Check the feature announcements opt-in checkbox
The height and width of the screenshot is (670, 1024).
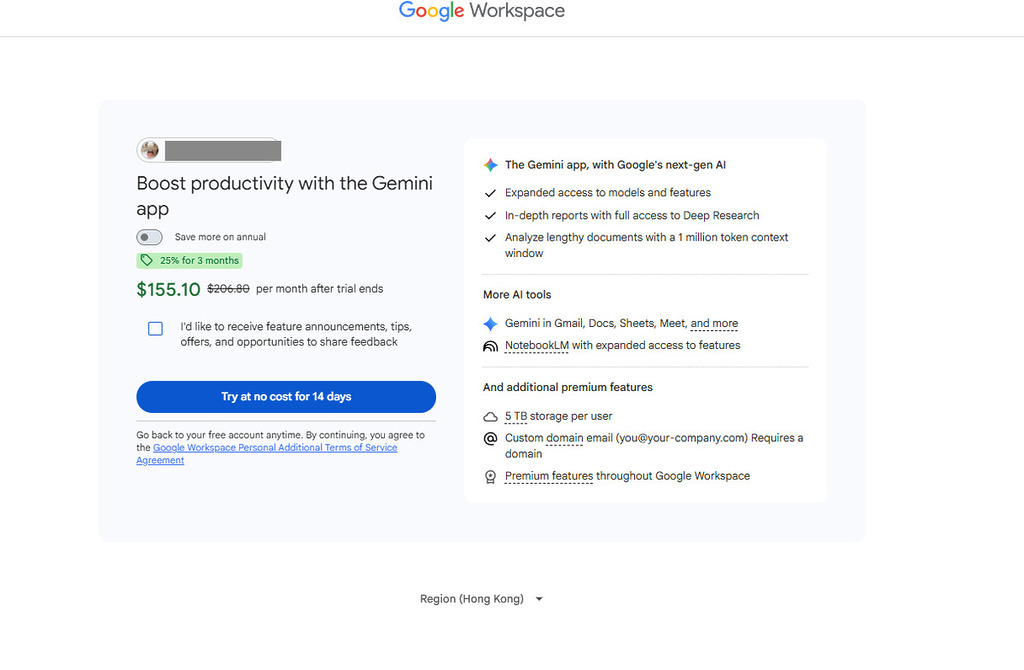pyautogui.click(x=155, y=327)
